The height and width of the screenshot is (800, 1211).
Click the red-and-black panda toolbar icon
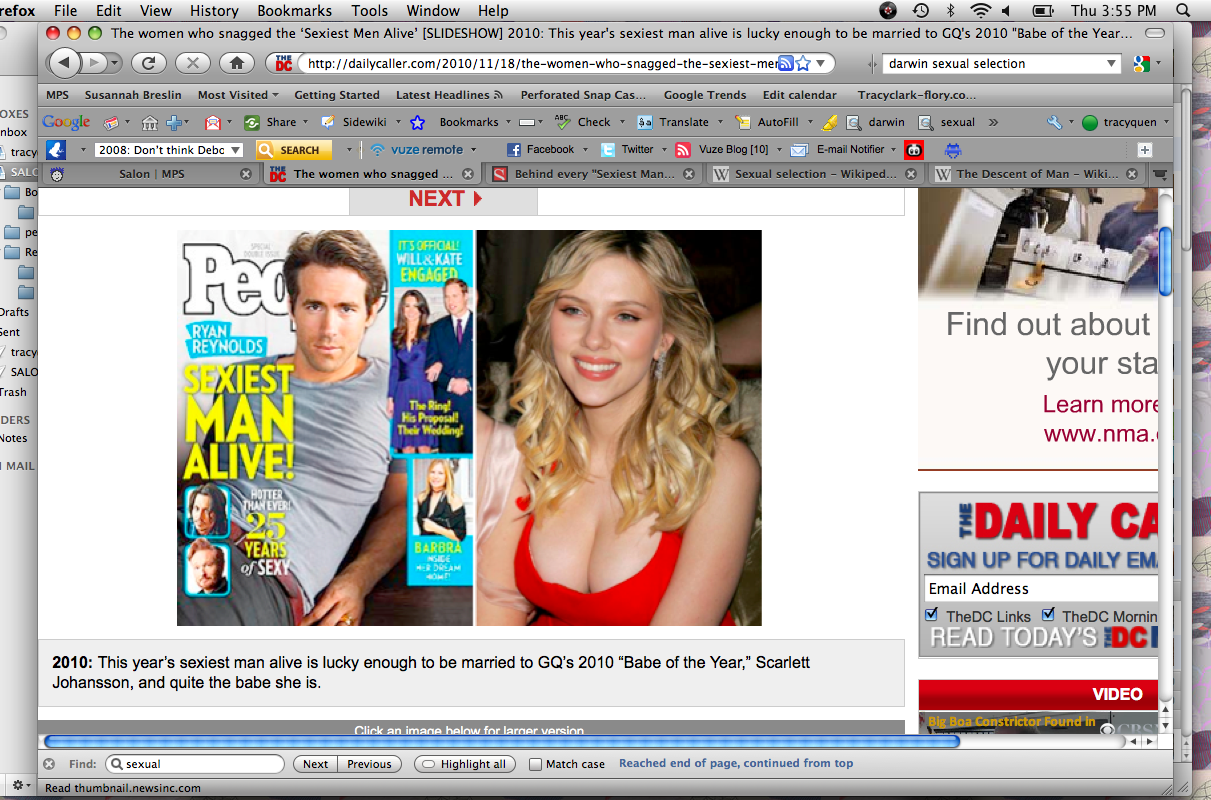coord(914,150)
